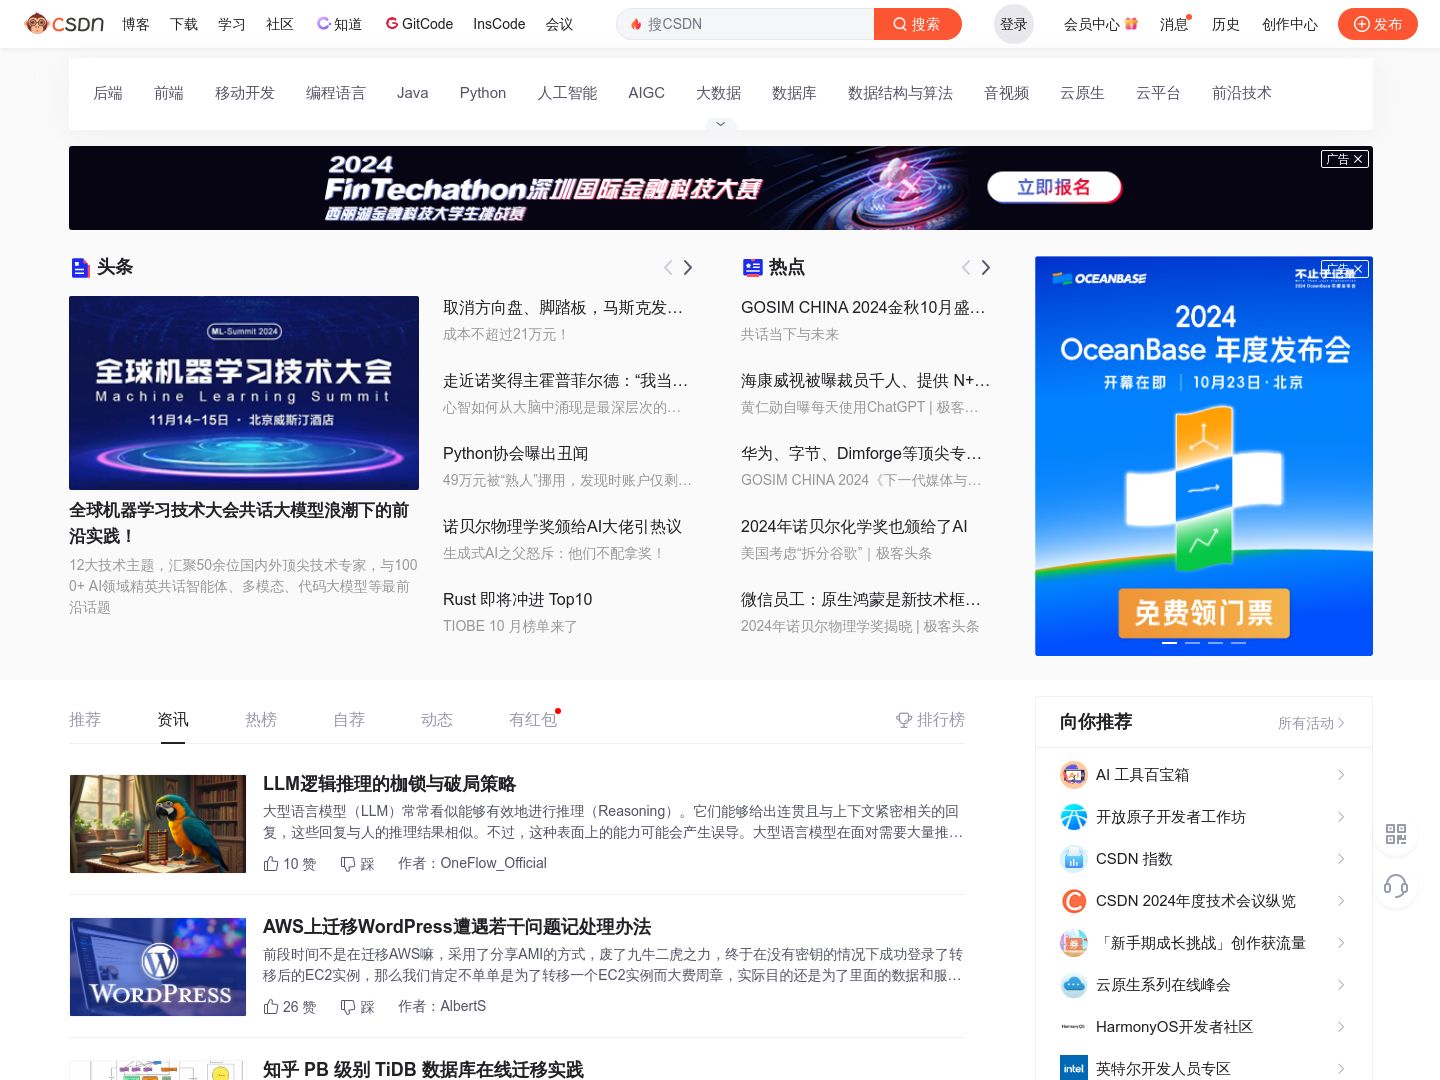Open the parrot thumbnail of LLM article

tap(158, 824)
